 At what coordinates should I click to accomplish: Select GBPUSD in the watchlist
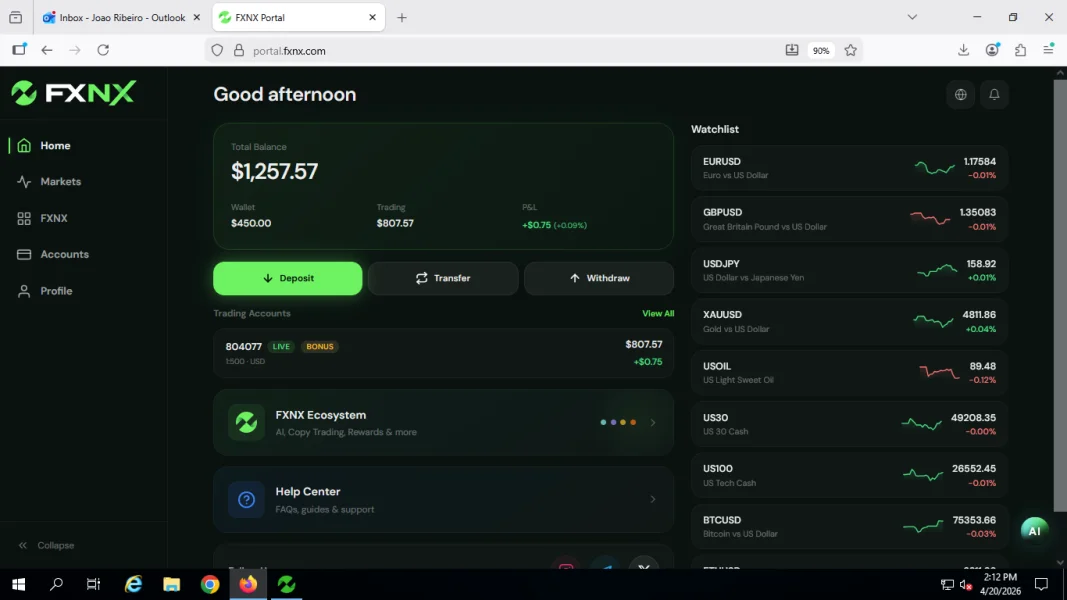(849, 219)
